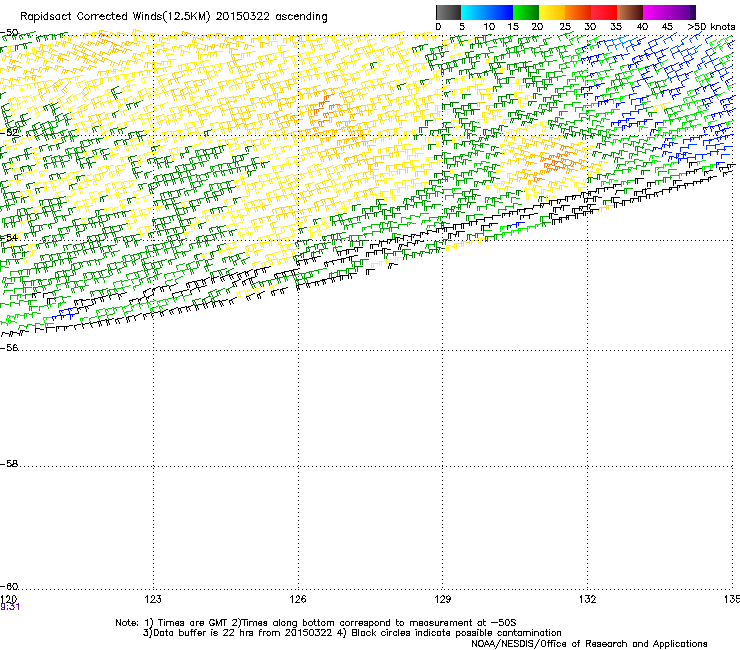Click the word 'ascending' in the title
Screen dimensions: 740x650
[301, 17]
